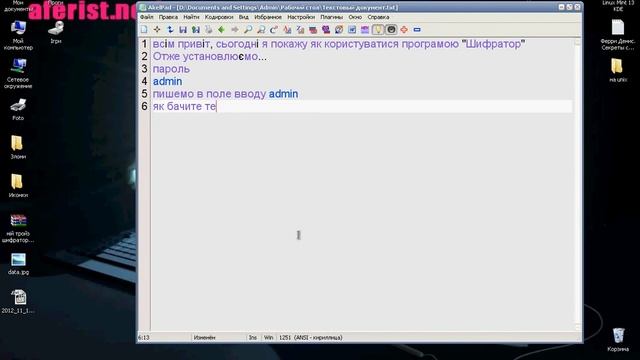The width and height of the screenshot is (640, 360).
Task: Click the grey Redo arrow icon
Action: tap(235, 29)
